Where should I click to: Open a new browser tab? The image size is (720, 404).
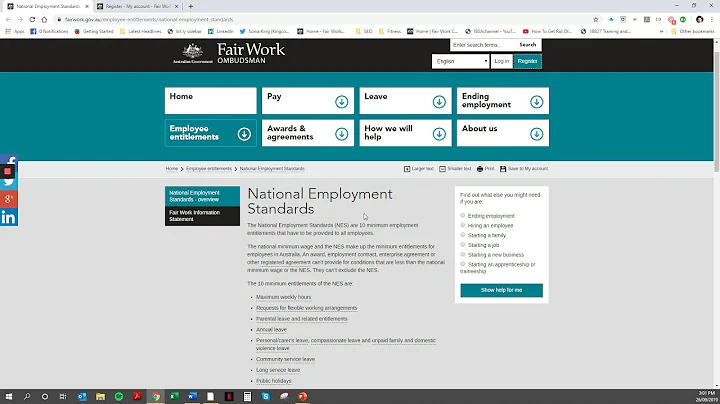(x=191, y=6)
